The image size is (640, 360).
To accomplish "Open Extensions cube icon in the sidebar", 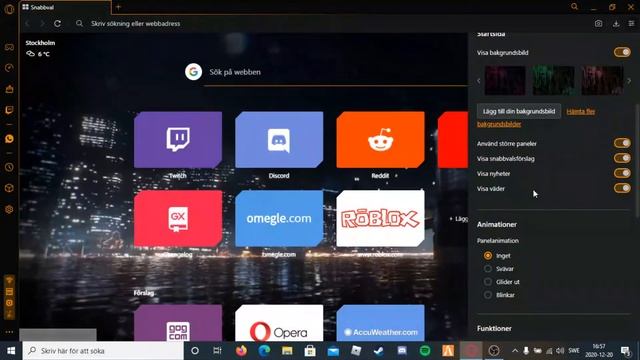I will [x=9, y=188].
